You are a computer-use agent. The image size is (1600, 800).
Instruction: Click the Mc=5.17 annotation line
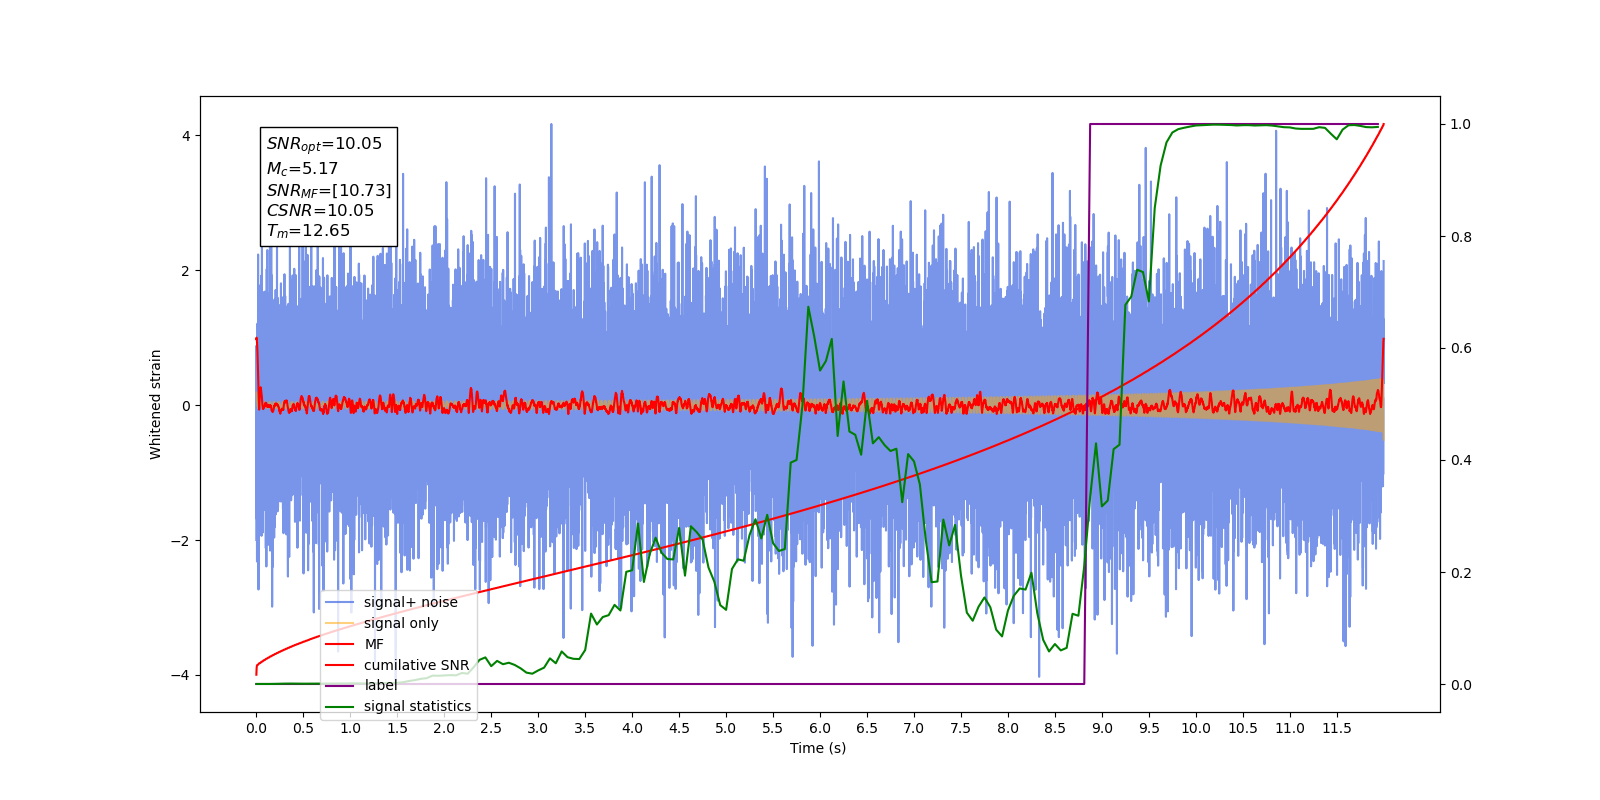click(x=302, y=169)
